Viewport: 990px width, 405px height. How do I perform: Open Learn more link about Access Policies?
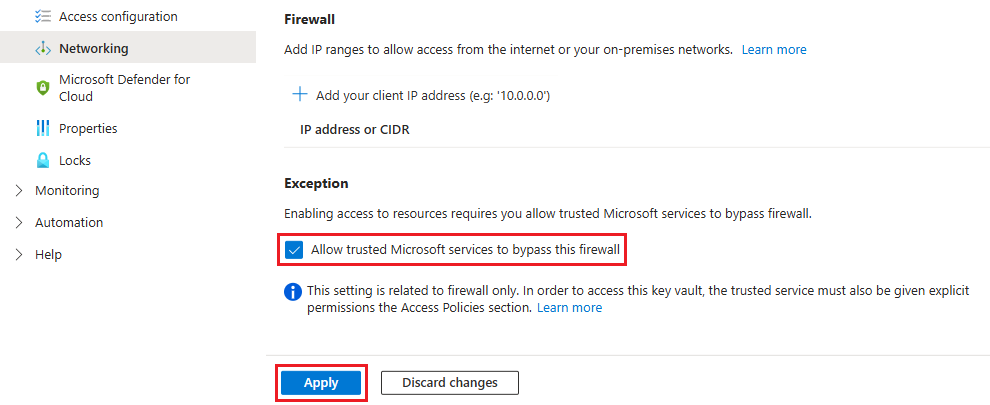569,308
